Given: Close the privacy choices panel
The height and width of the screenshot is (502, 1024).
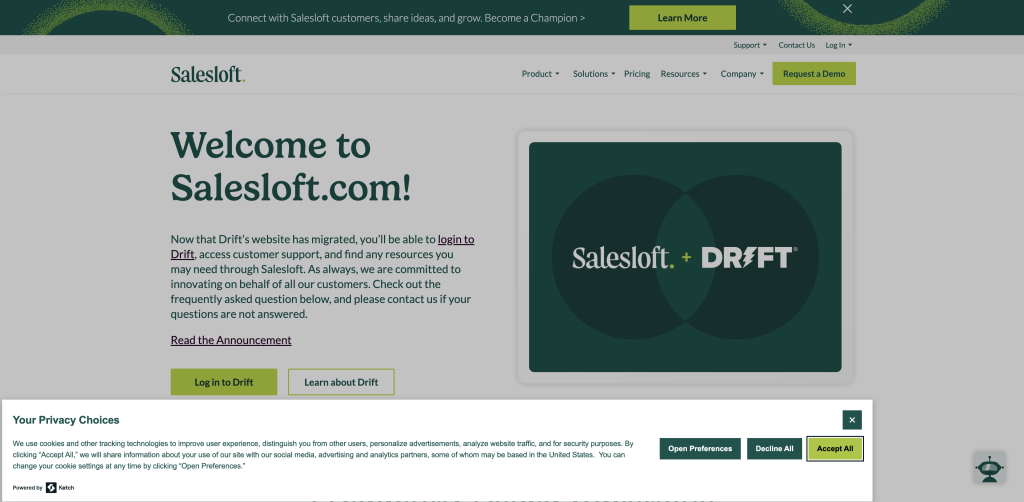Looking at the screenshot, I should click(852, 420).
